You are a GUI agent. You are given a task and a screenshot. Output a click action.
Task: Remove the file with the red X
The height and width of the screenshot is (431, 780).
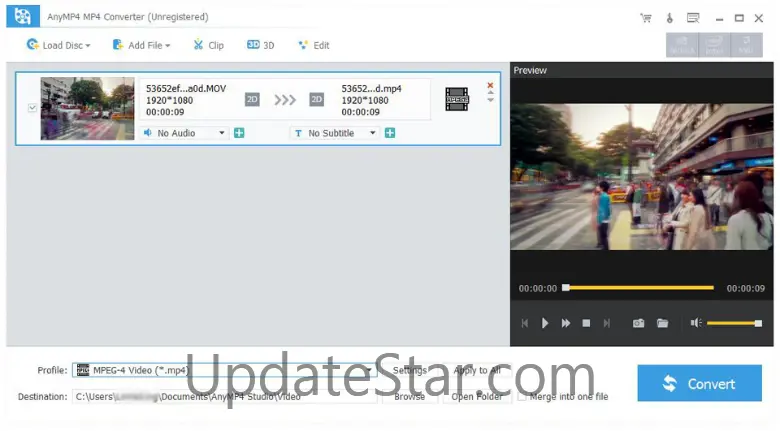tap(490, 85)
